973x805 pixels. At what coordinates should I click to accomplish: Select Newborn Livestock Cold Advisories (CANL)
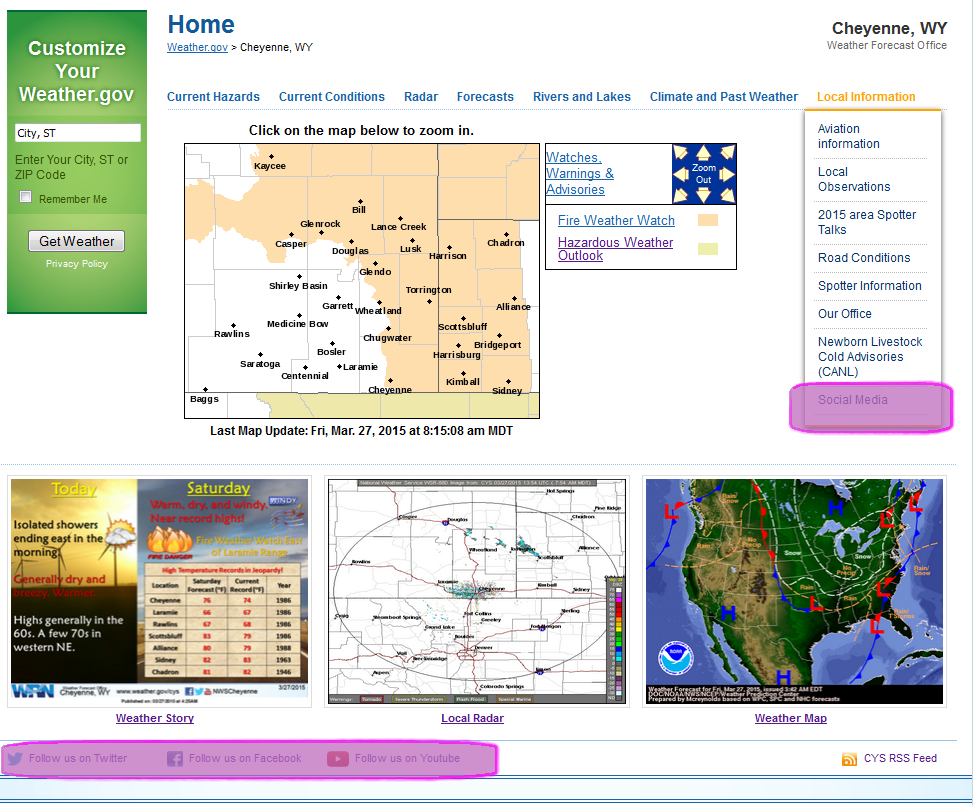coord(870,357)
